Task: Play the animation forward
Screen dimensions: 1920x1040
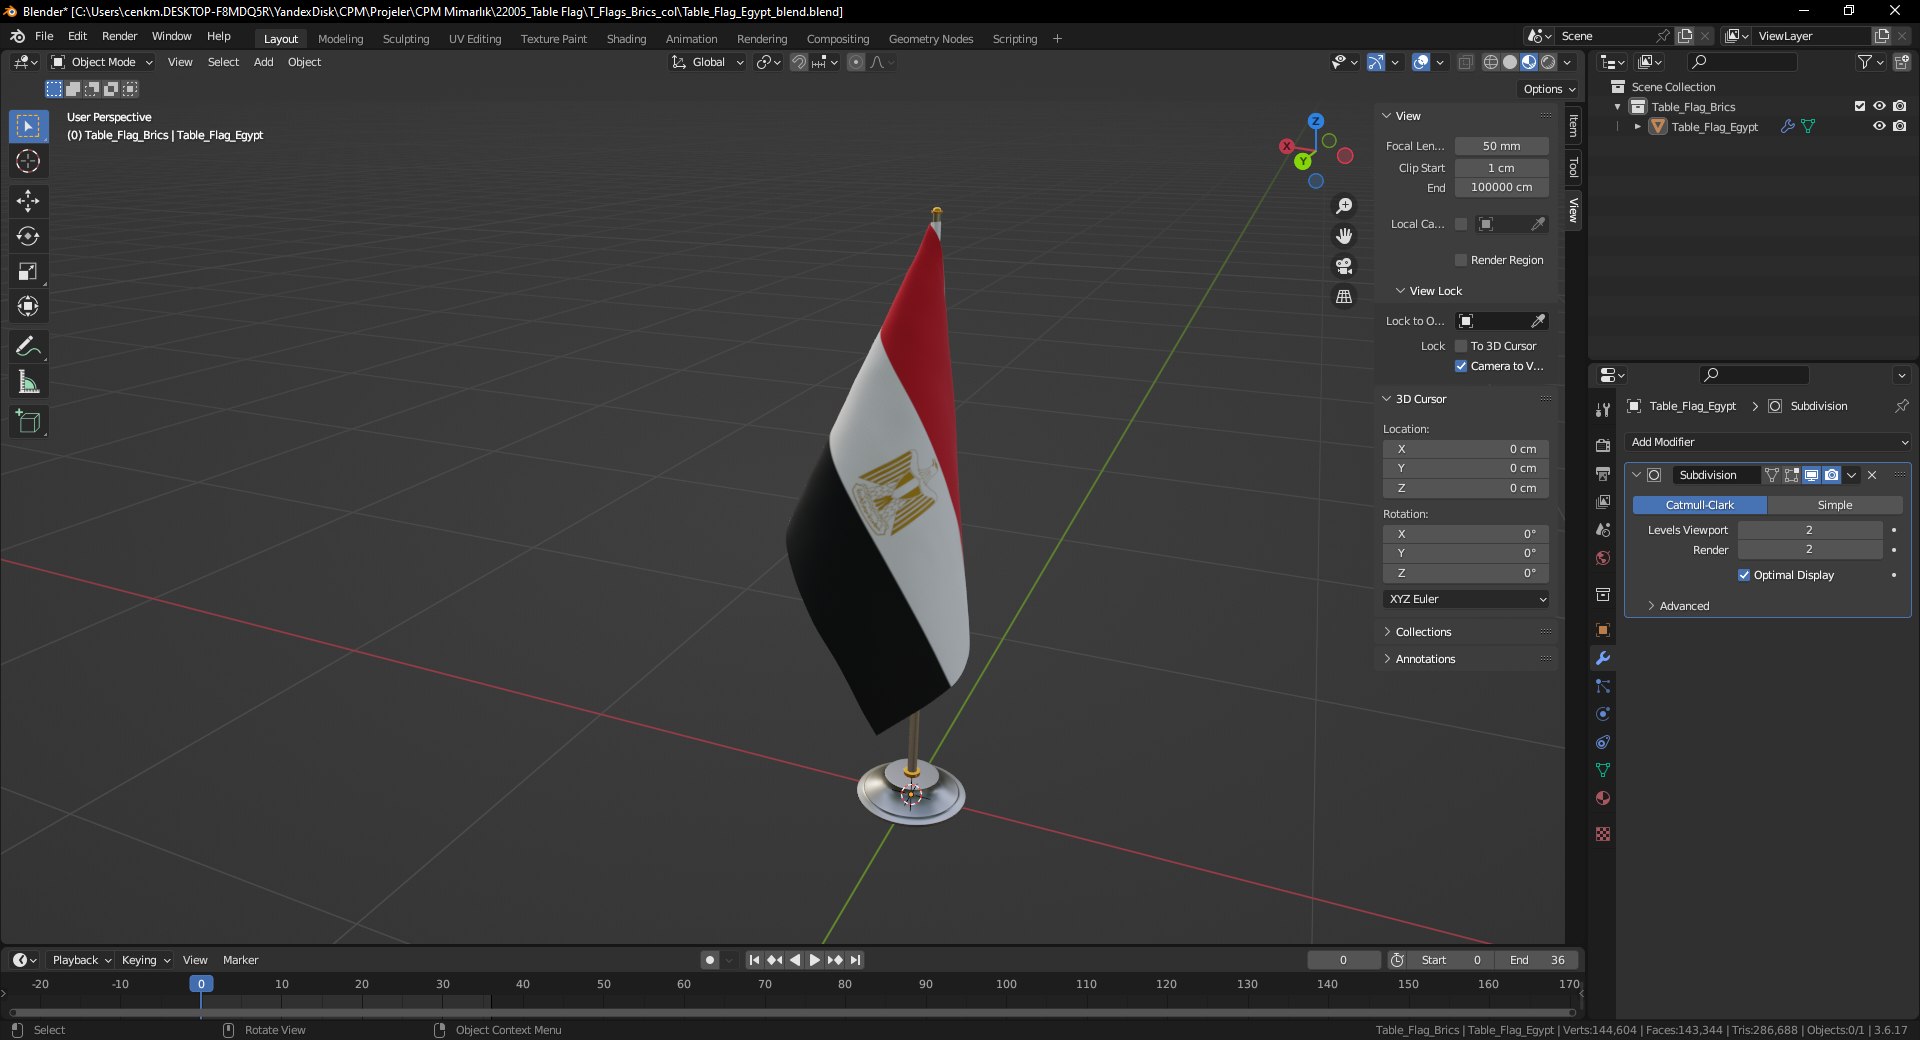Action: tap(814, 960)
